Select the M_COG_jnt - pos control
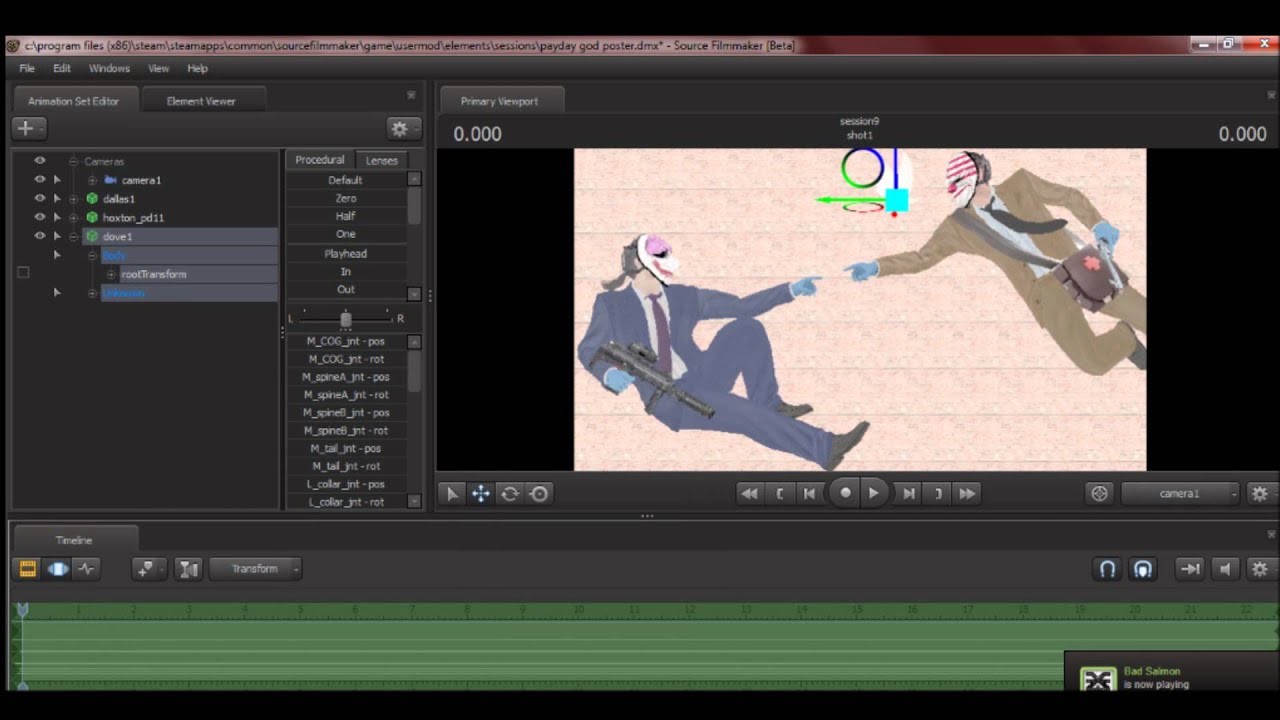The height and width of the screenshot is (720, 1280). pos(345,341)
